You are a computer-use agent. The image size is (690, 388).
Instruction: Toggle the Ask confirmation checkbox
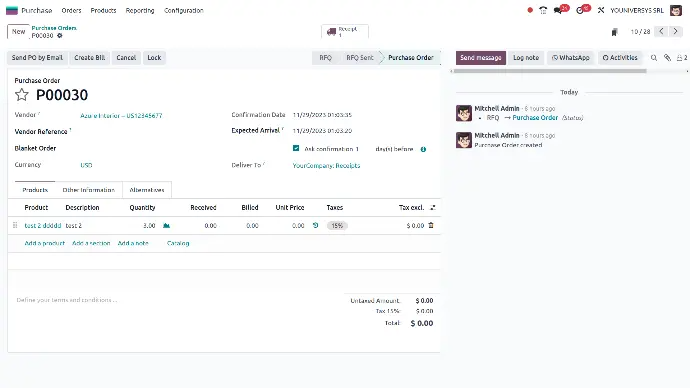[296, 148]
